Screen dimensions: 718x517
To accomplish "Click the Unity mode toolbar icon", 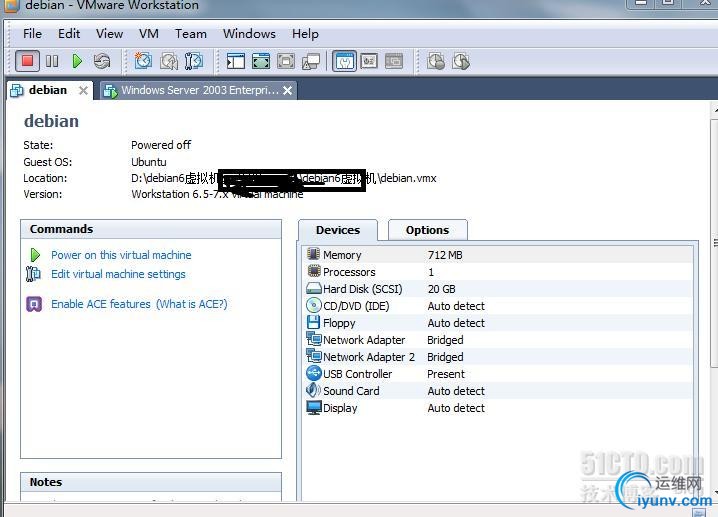I will 311,61.
